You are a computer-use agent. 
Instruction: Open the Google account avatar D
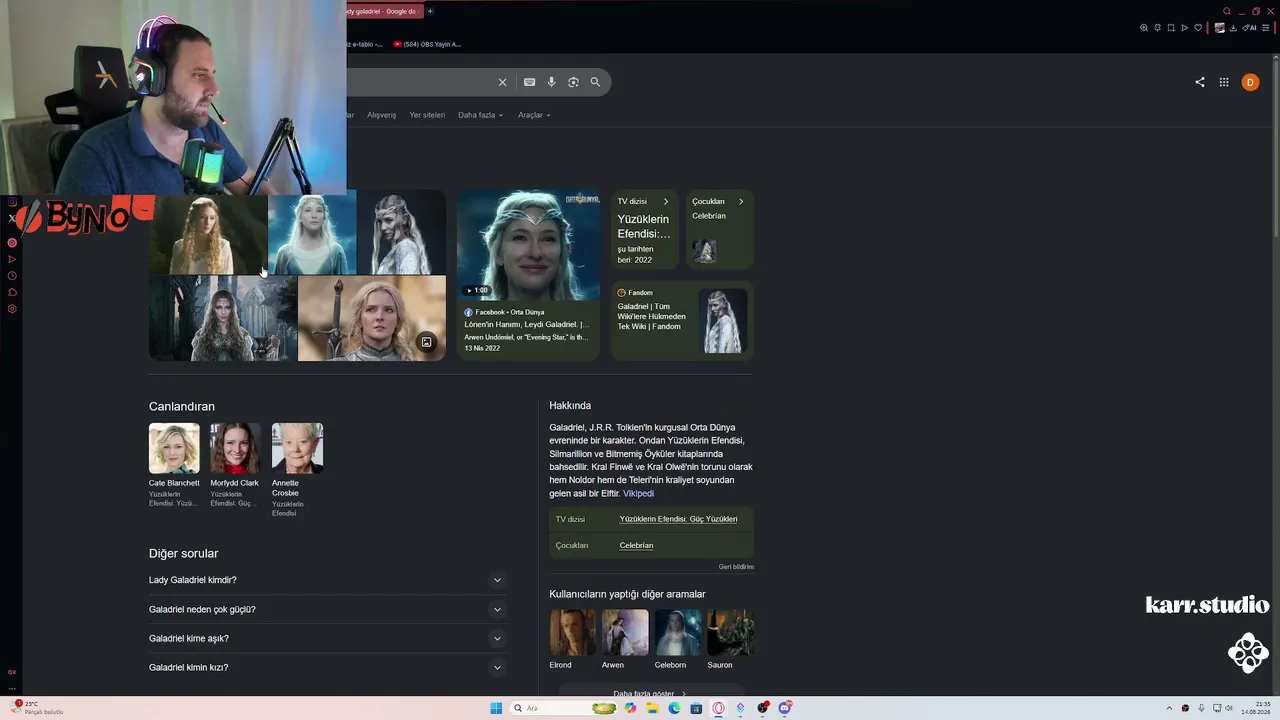1250,82
